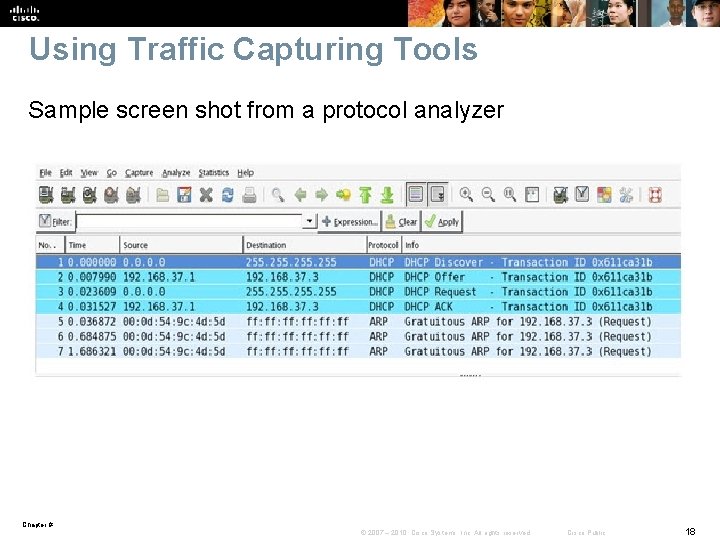Image resolution: width=720 pixels, height=540 pixels.
Task: Go forward in packet history arrow
Action: (x=321, y=195)
